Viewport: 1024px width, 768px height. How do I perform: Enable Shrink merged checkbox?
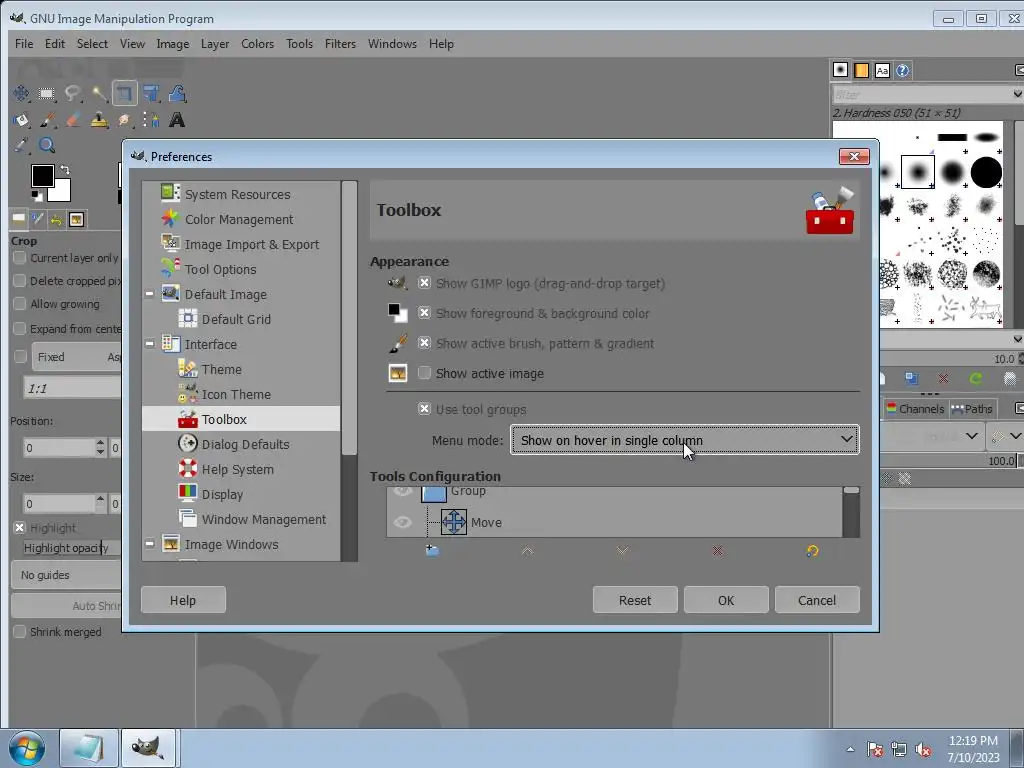click(20, 632)
